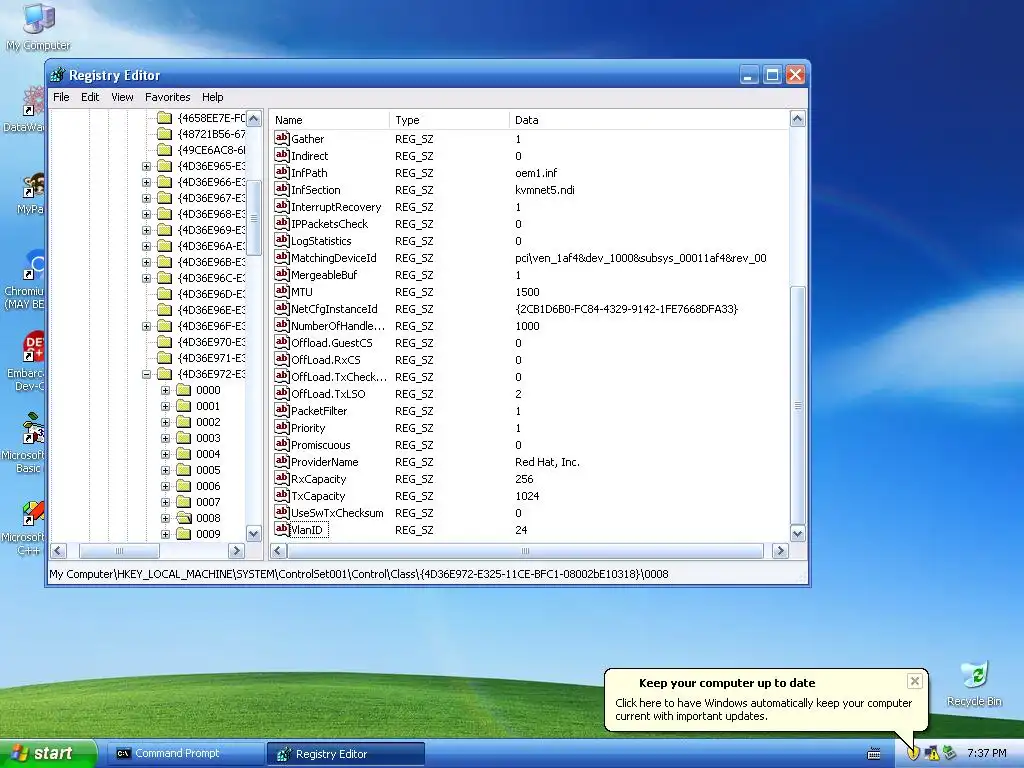Select the MatchingDeviceId value name
Image resolution: width=1024 pixels, height=768 pixels.
click(334, 257)
